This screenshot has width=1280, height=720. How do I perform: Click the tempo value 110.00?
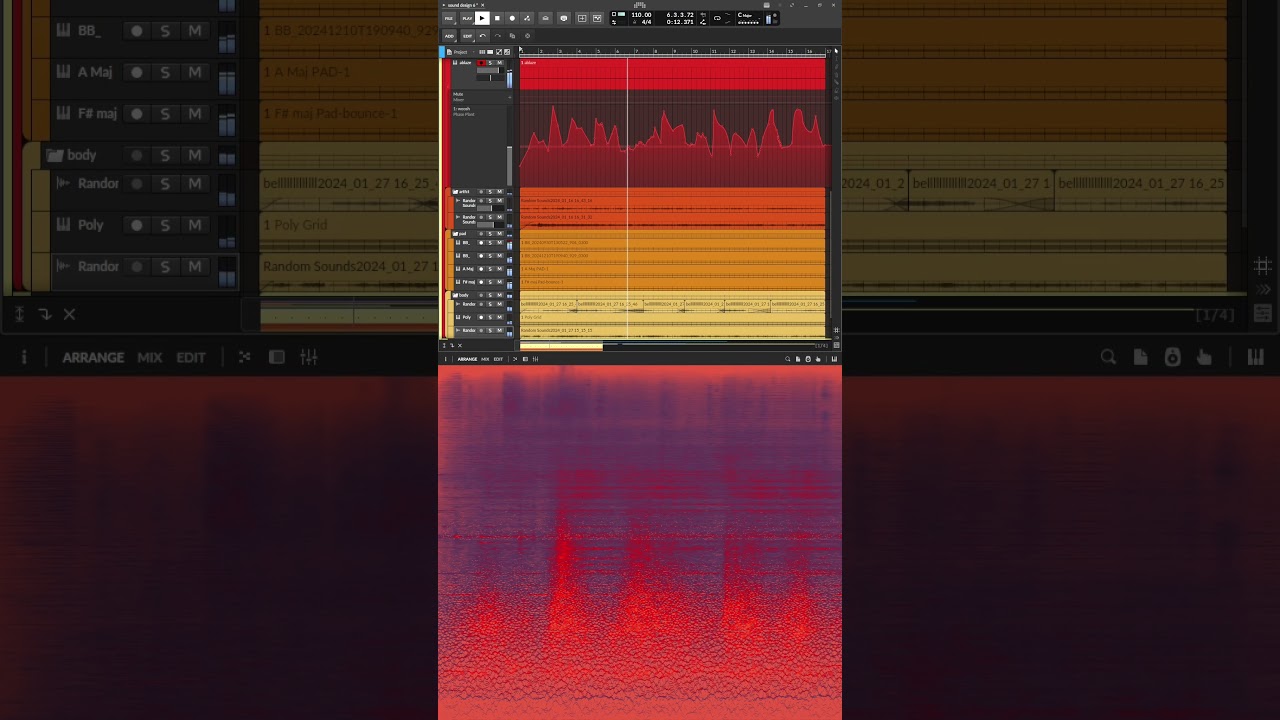(641, 15)
